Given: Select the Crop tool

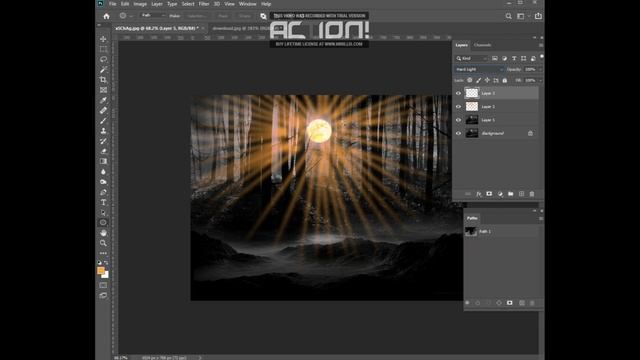Looking at the screenshot, I should click(x=103, y=80).
